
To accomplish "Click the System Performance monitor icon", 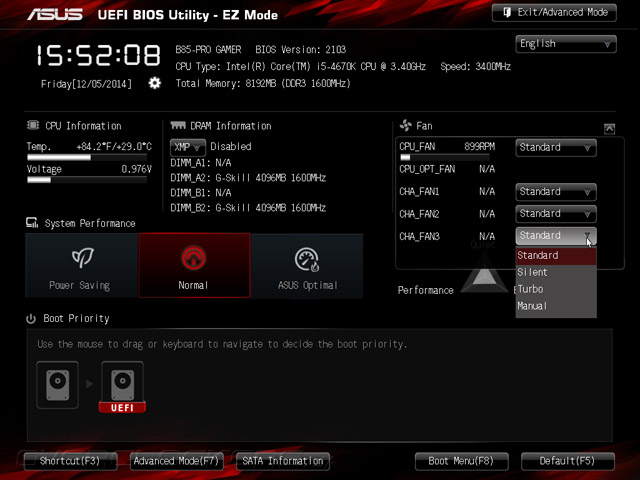I will 32,222.
